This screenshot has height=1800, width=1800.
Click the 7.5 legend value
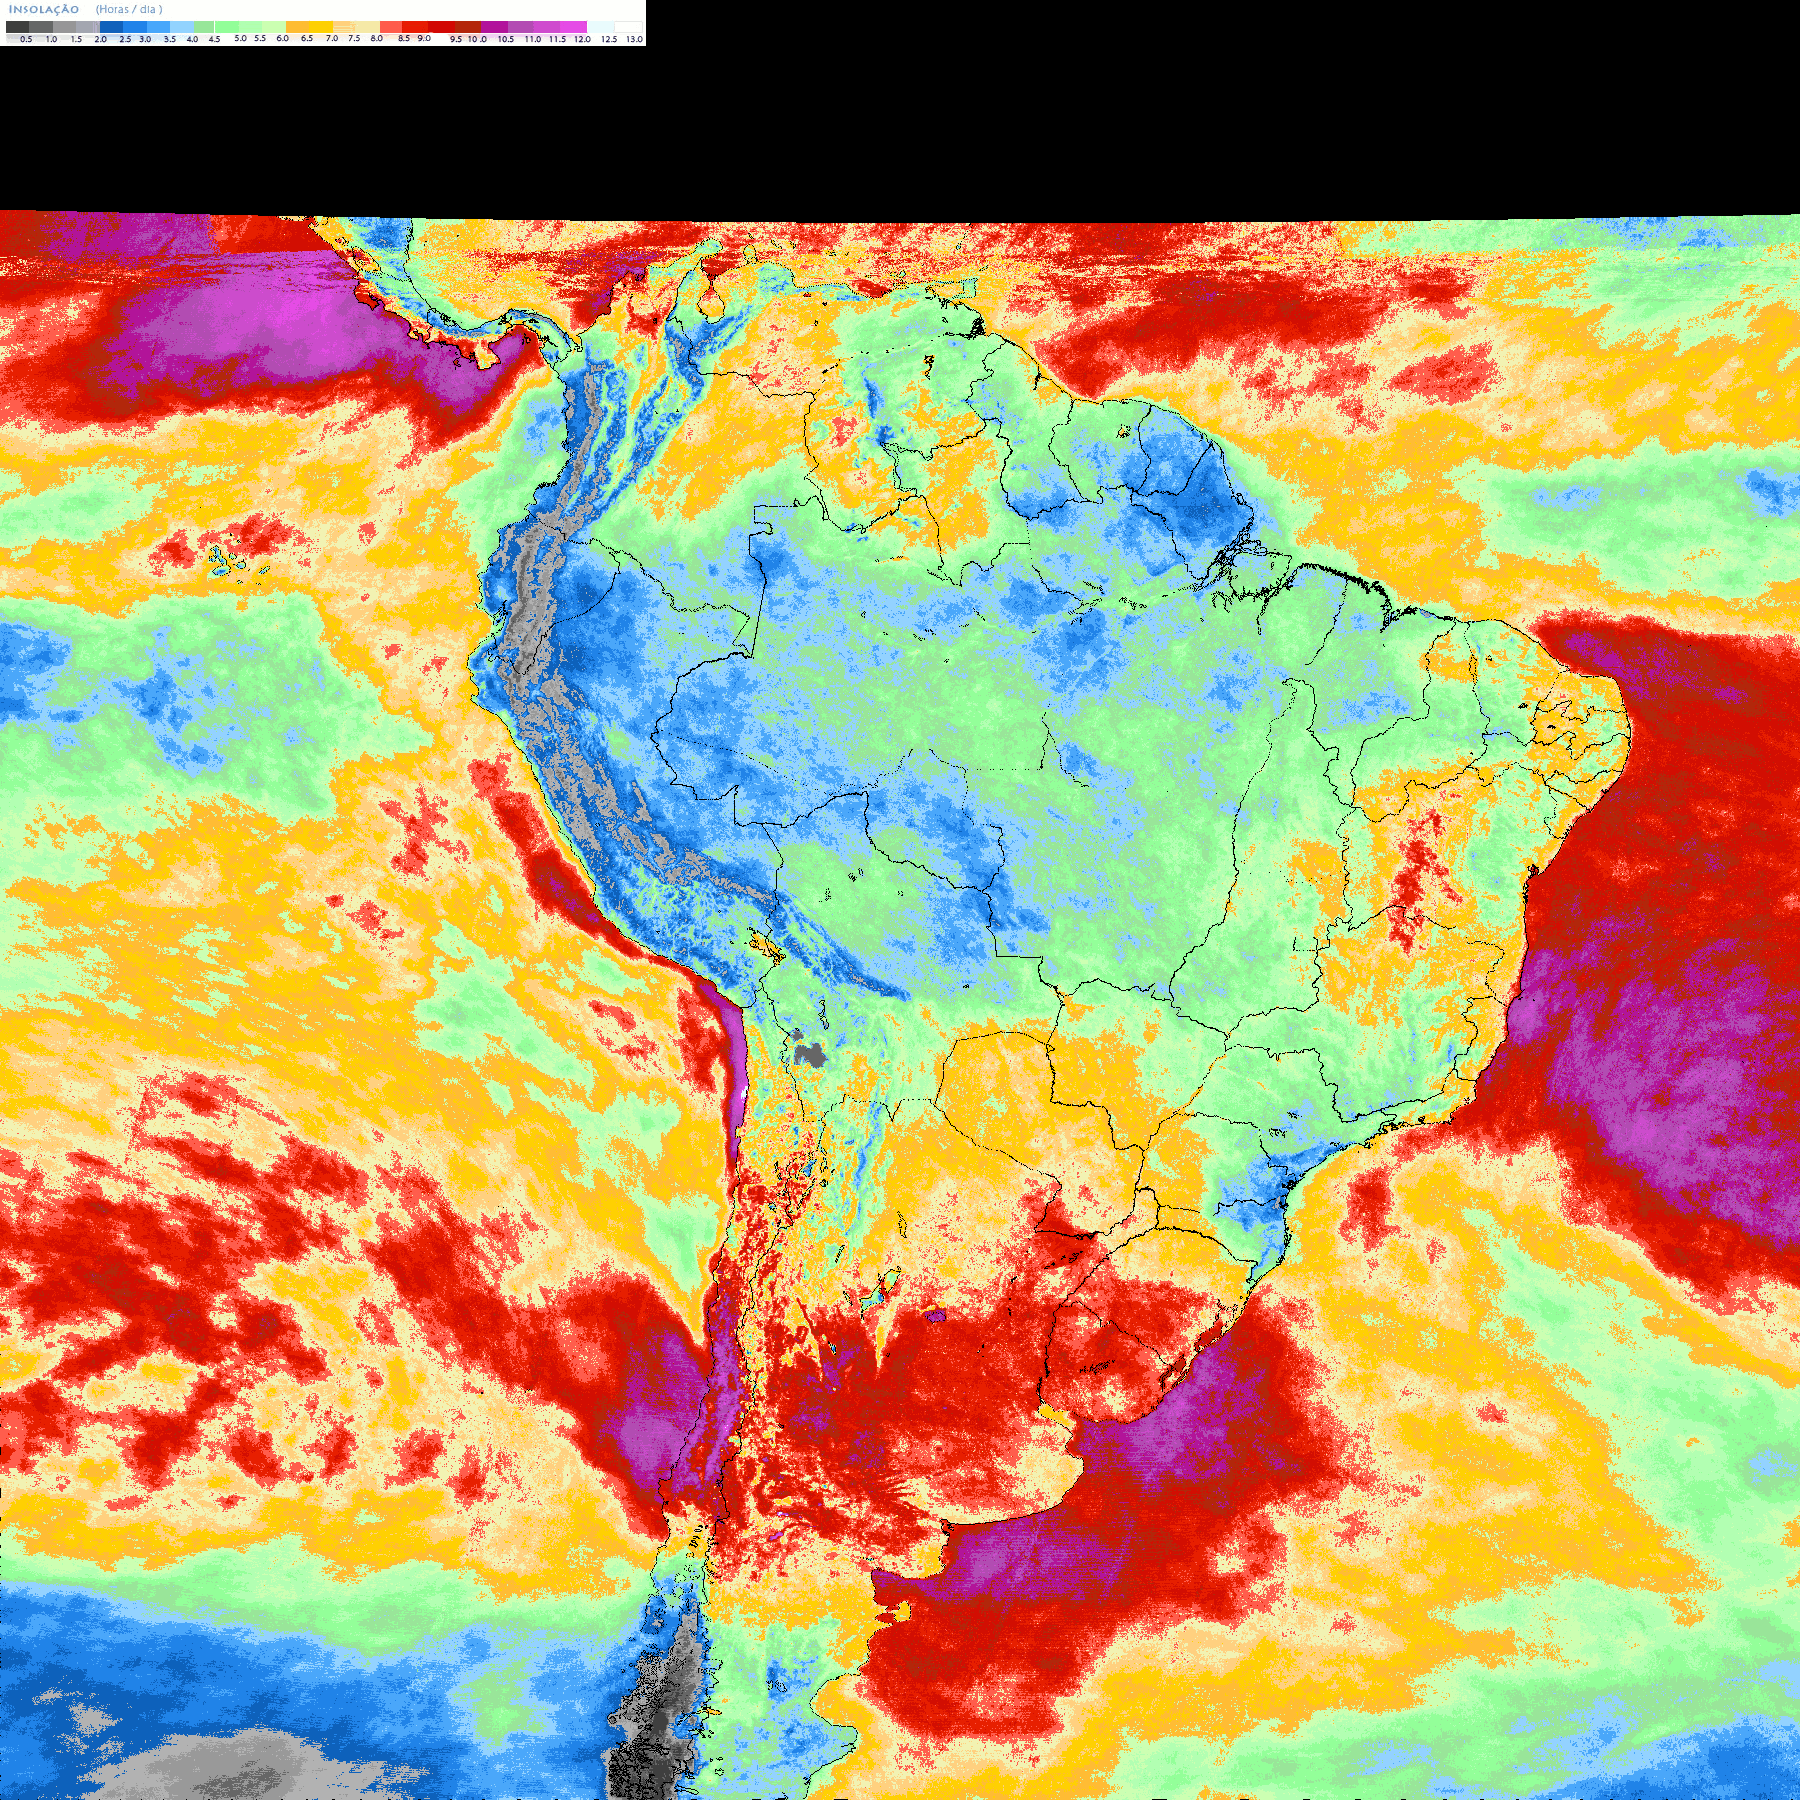coord(354,38)
